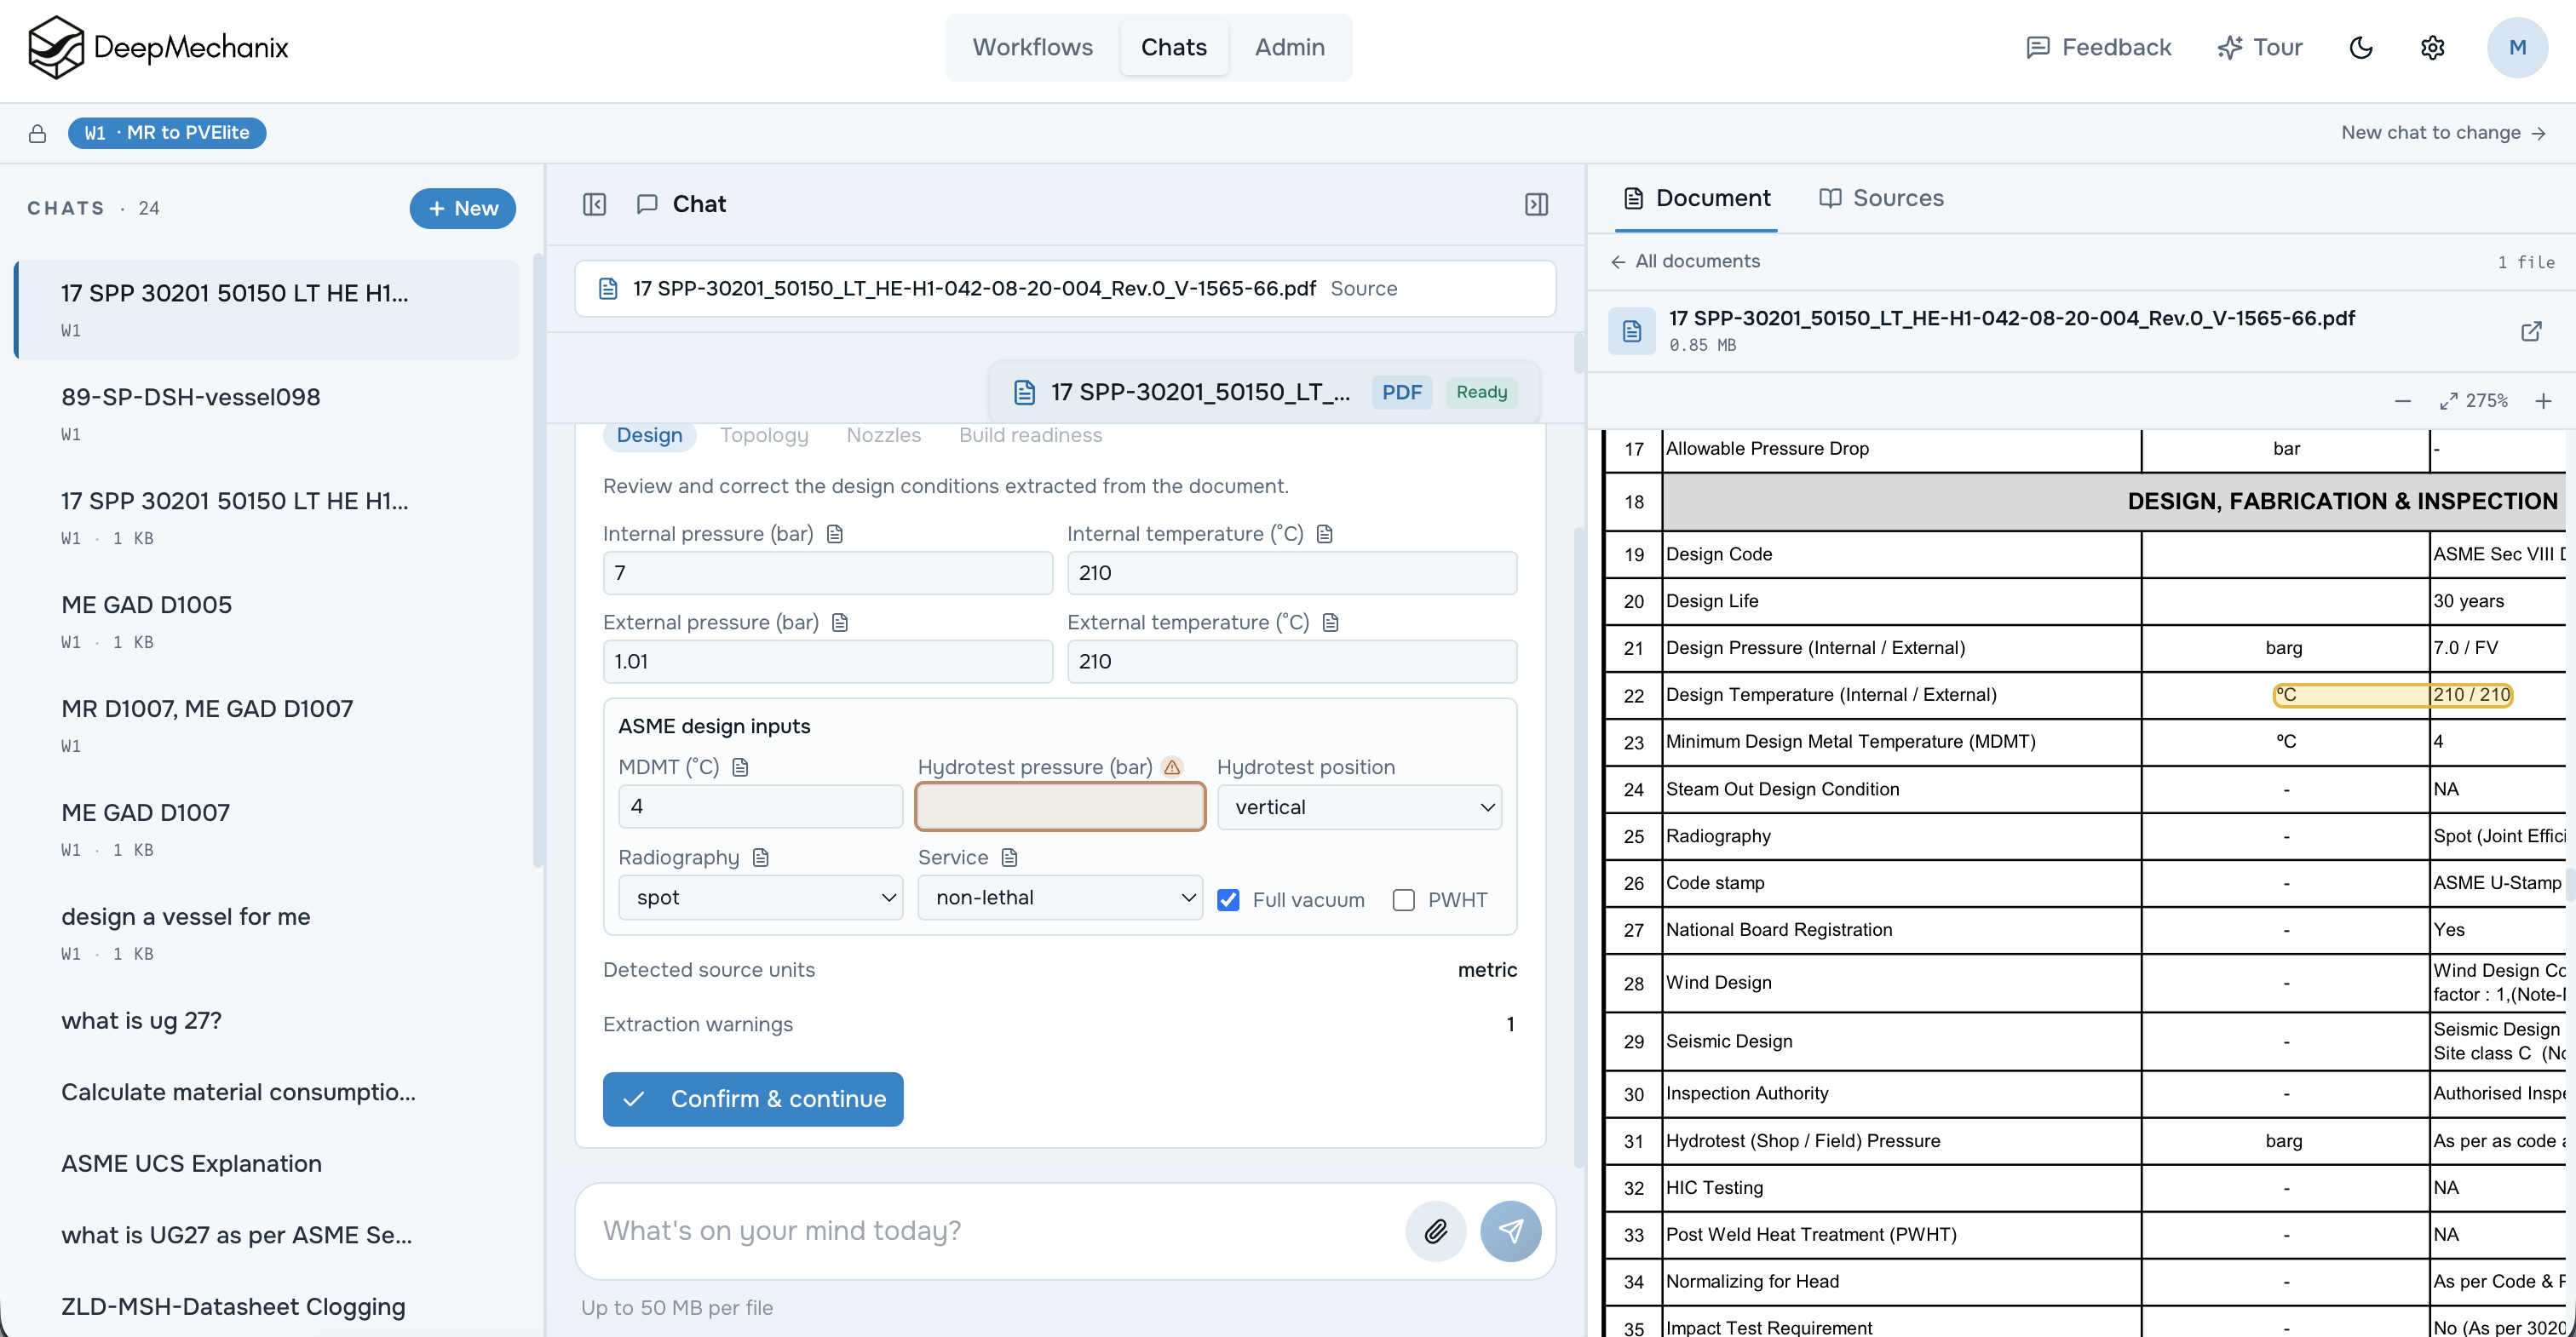
Task: Attach a file with paperclip icon
Action: click(x=1435, y=1231)
